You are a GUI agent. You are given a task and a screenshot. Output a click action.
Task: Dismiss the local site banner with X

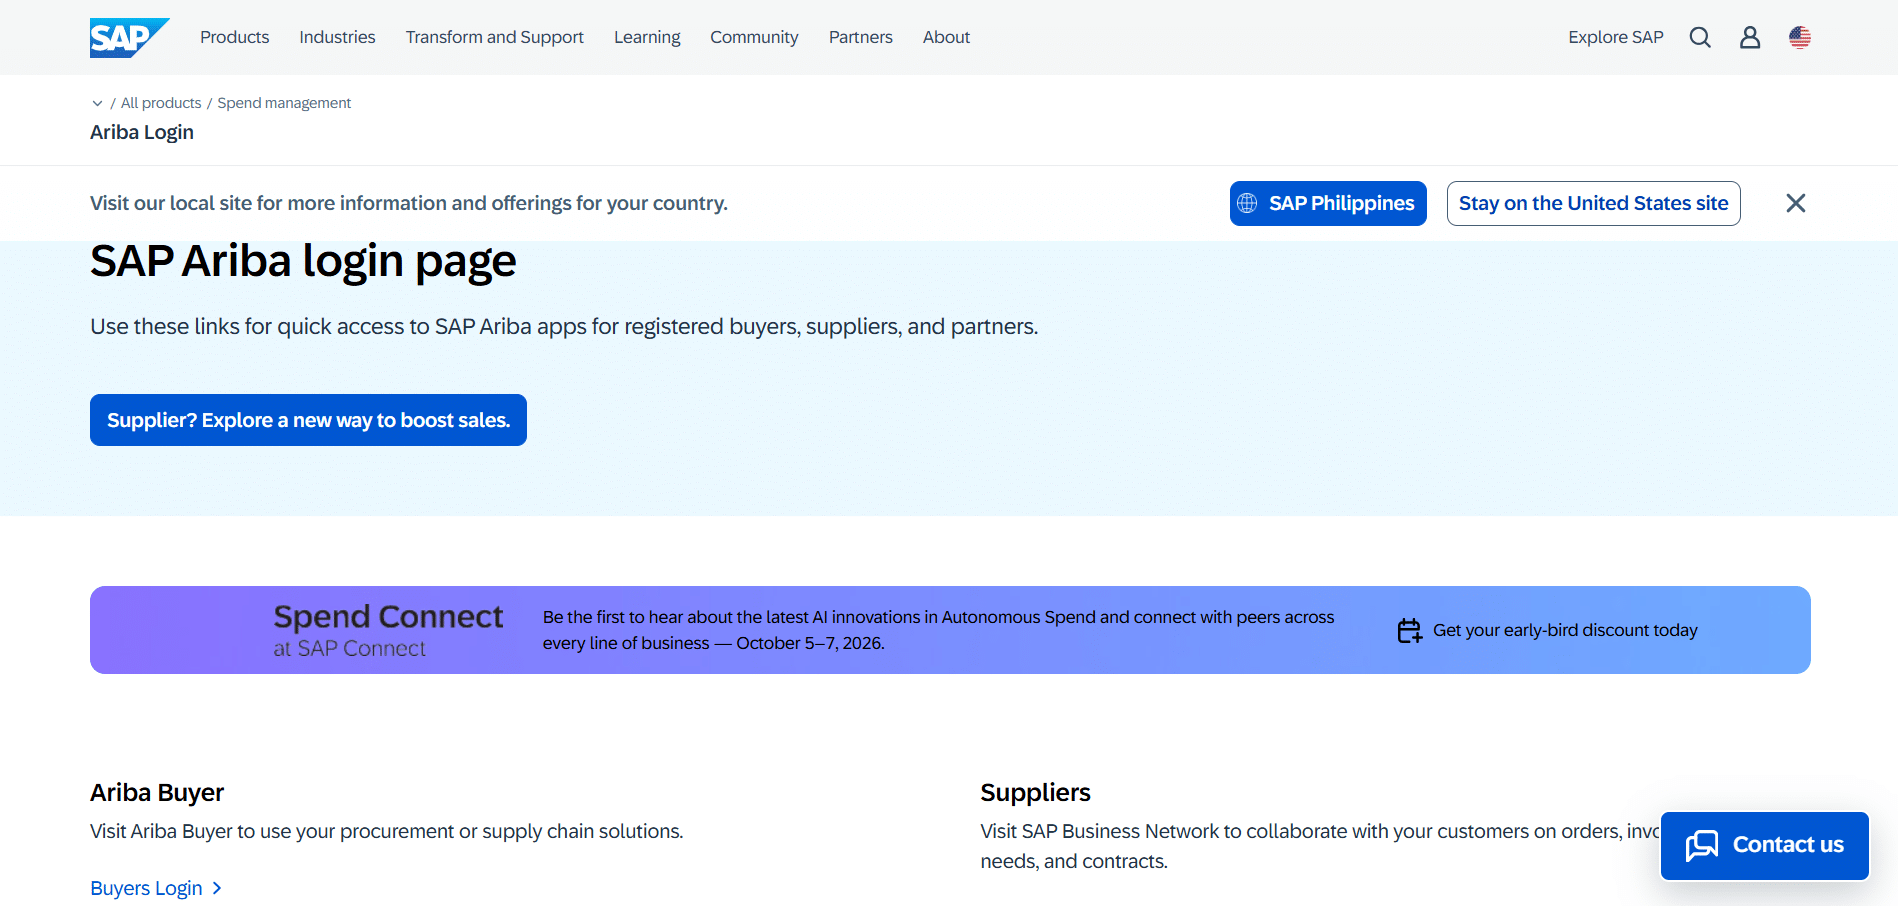coord(1796,203)
